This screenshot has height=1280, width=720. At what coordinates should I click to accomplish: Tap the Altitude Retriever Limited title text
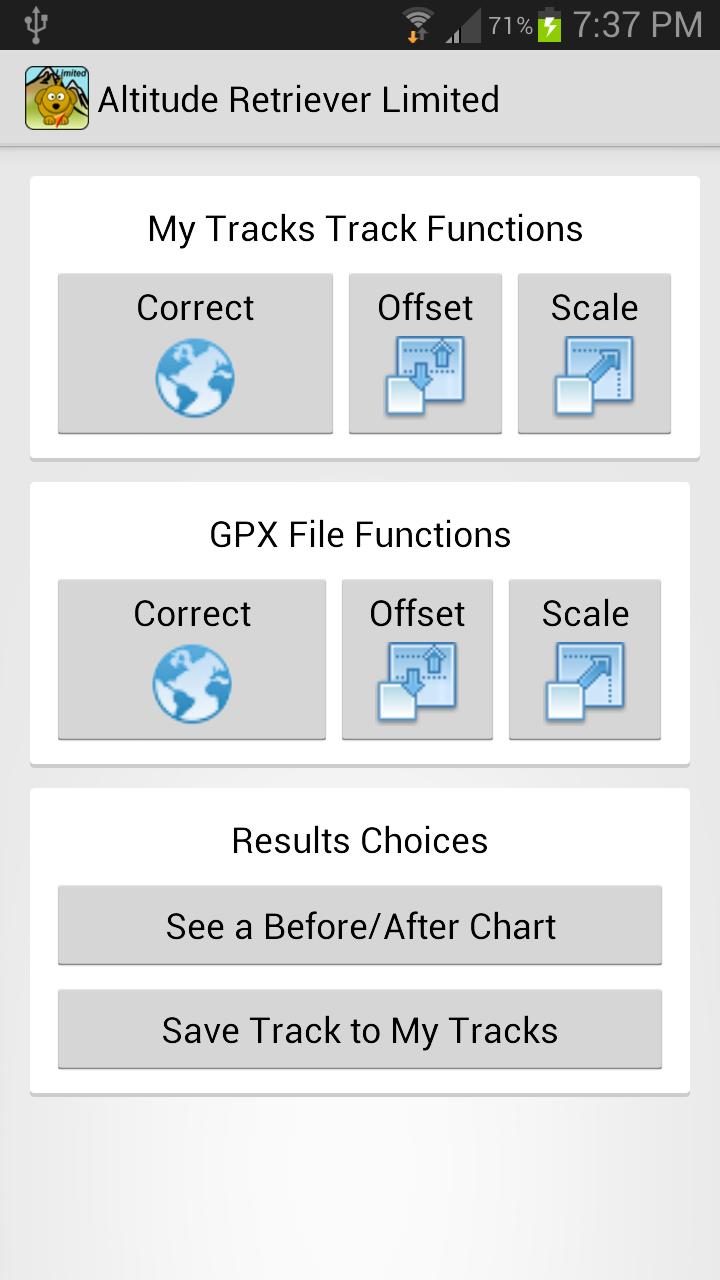(x=298, y=100)
